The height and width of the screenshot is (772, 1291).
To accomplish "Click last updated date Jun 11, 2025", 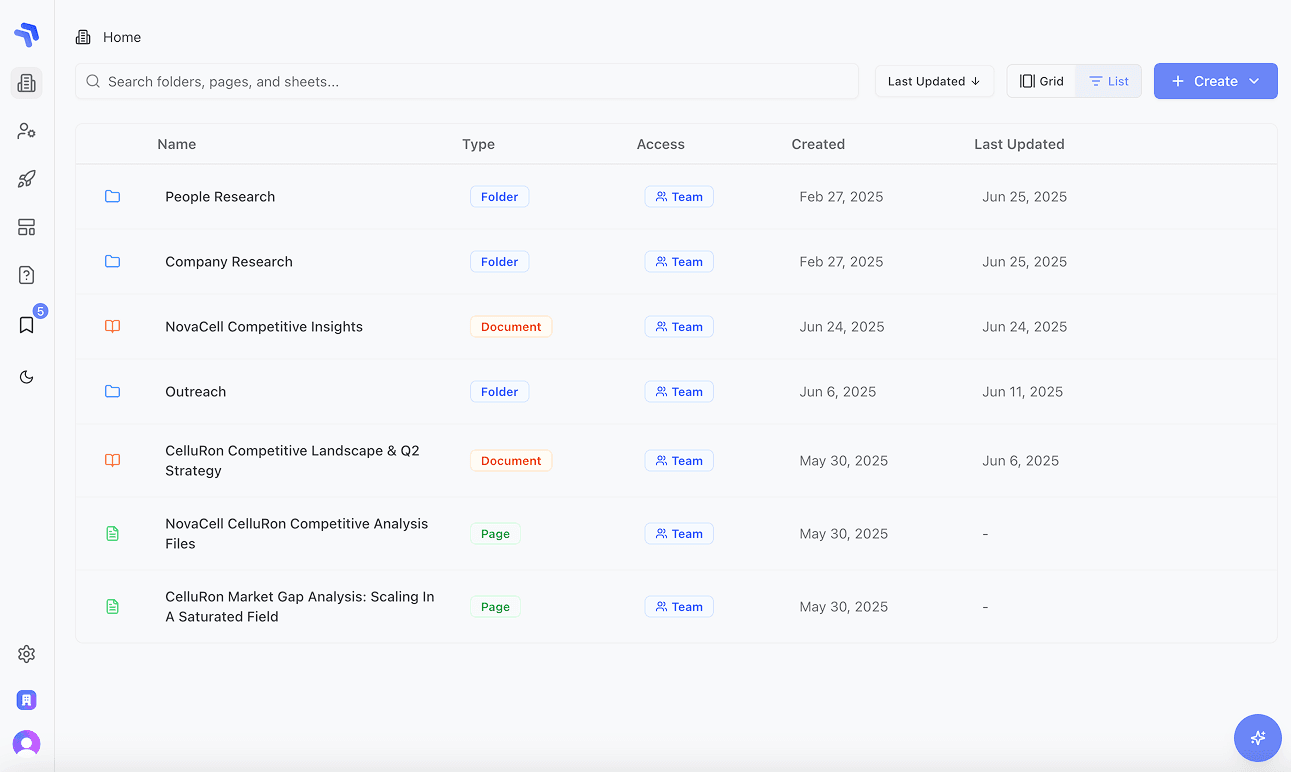I will (x=1022, y=392).
